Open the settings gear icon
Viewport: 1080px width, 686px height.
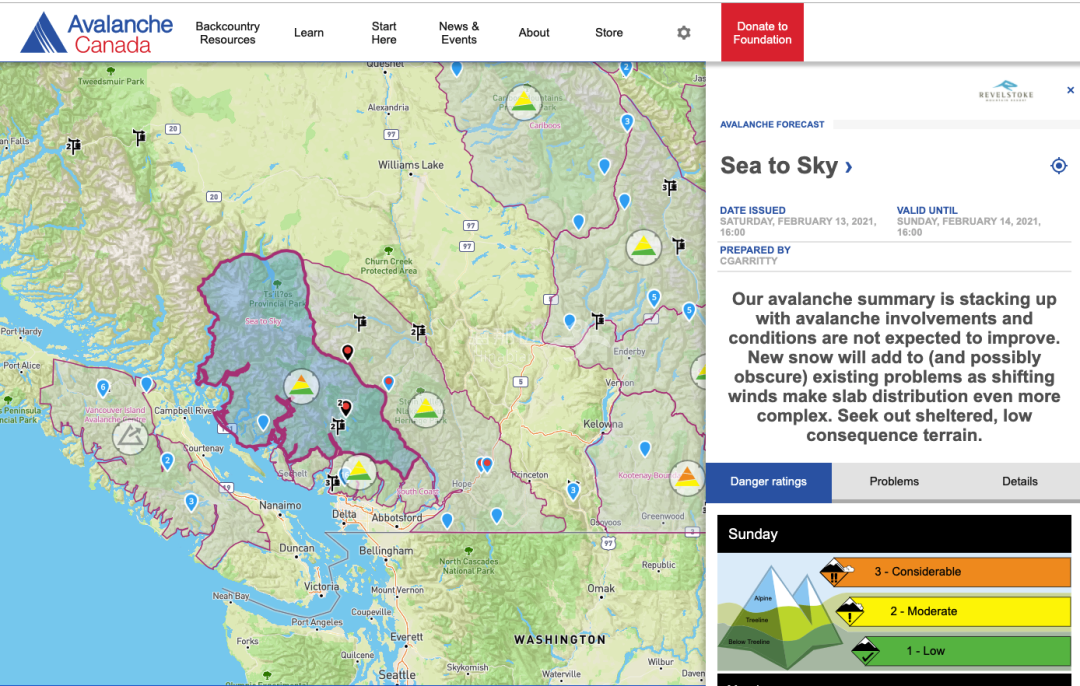pos(683,32)
